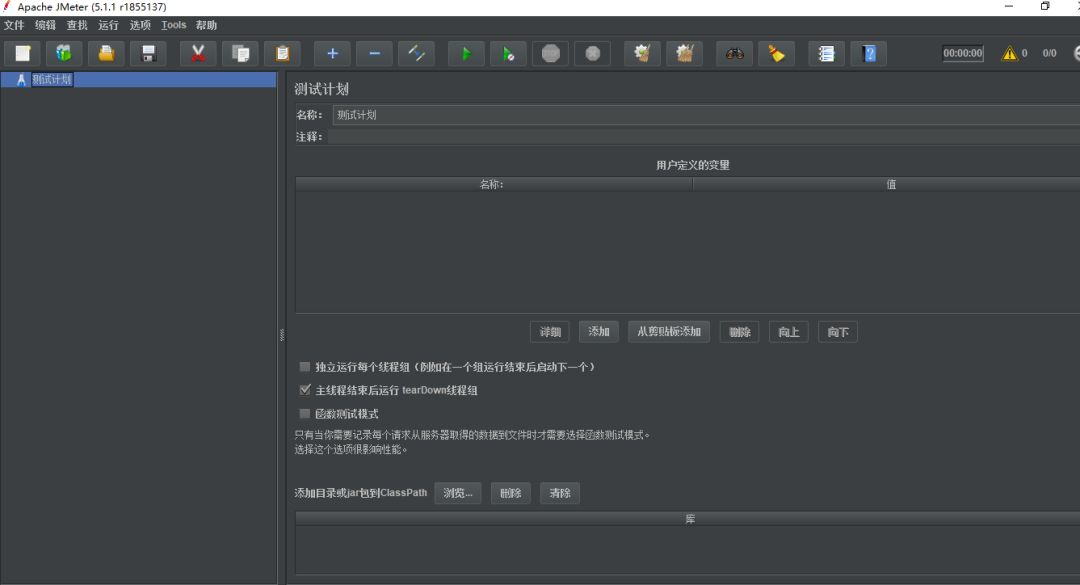Open the Templates icon in toolbar
This screenshot has height=585, width=1080.
64,54
